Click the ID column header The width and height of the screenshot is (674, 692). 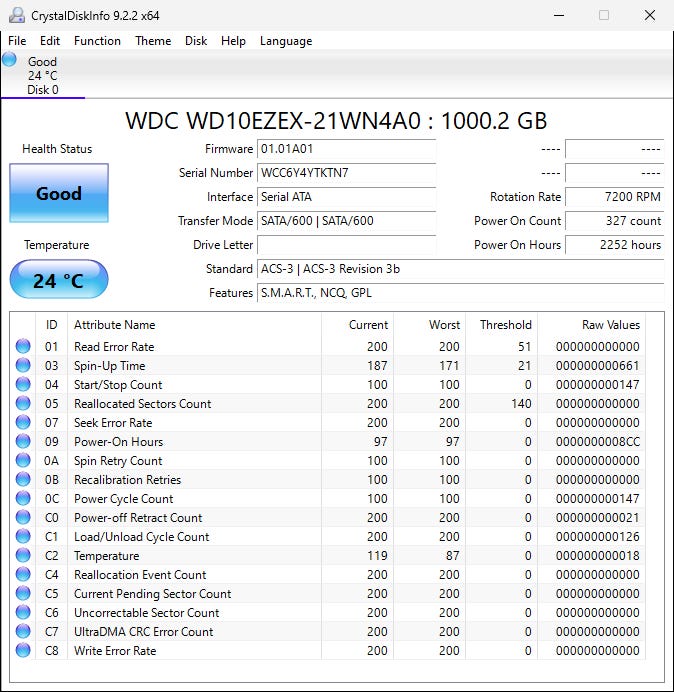[51, 325]
